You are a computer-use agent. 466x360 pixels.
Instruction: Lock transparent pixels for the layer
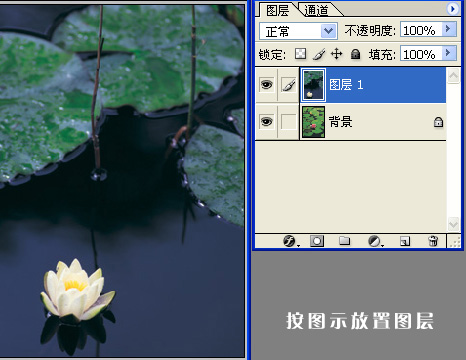click(x=300, y=54)
